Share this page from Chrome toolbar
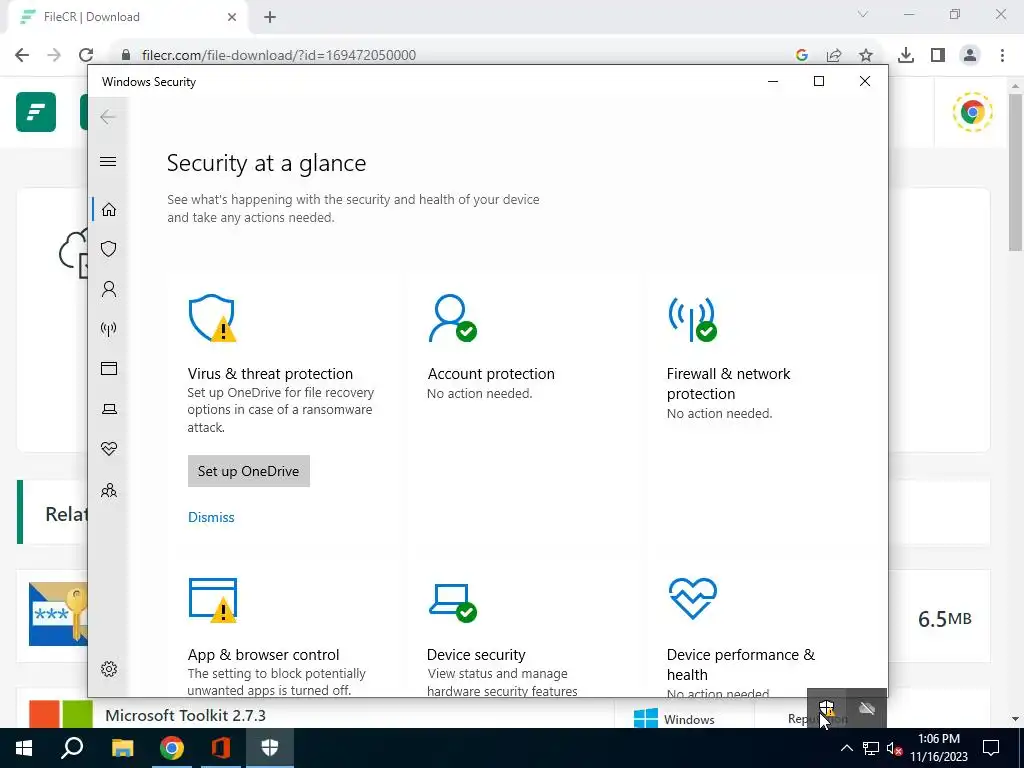The width and height of the screenshot is (1024, 768). (834, 56)
